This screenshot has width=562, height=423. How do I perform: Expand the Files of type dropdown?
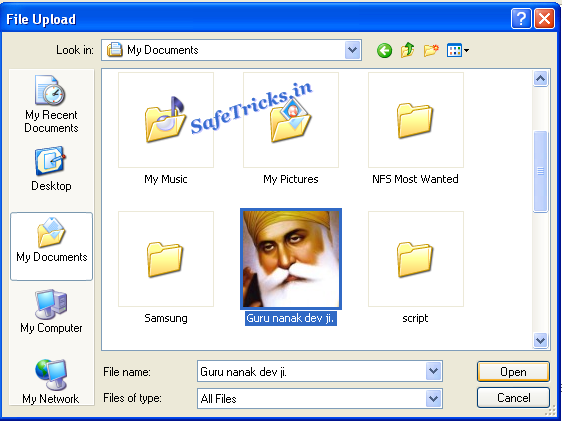tap(434, 398)
